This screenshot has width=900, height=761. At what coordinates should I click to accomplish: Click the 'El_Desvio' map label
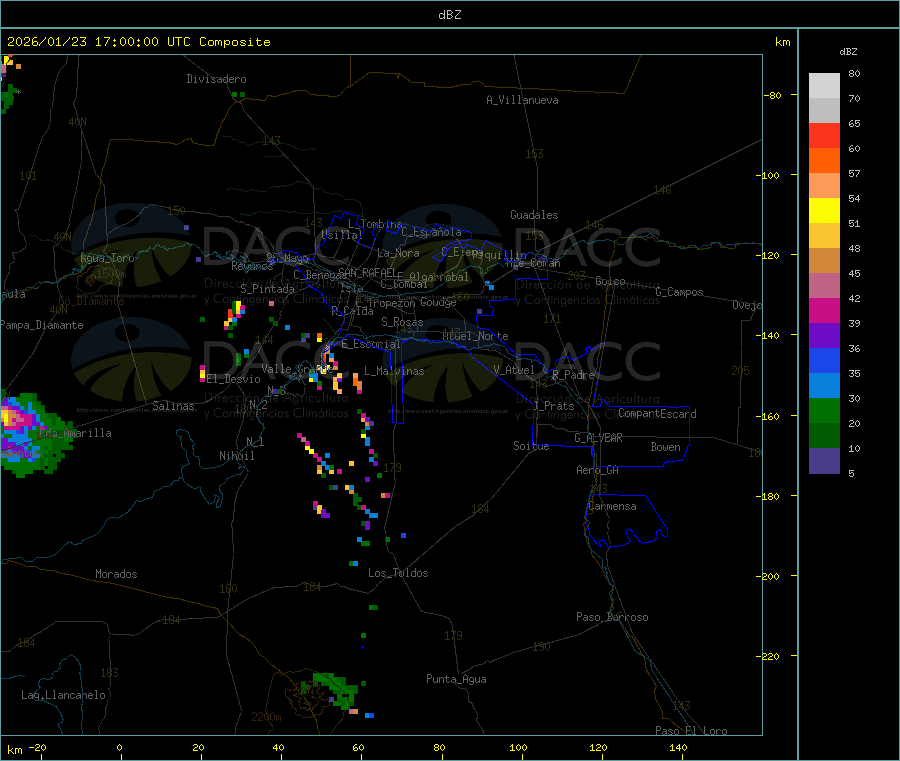click(234, 379)
